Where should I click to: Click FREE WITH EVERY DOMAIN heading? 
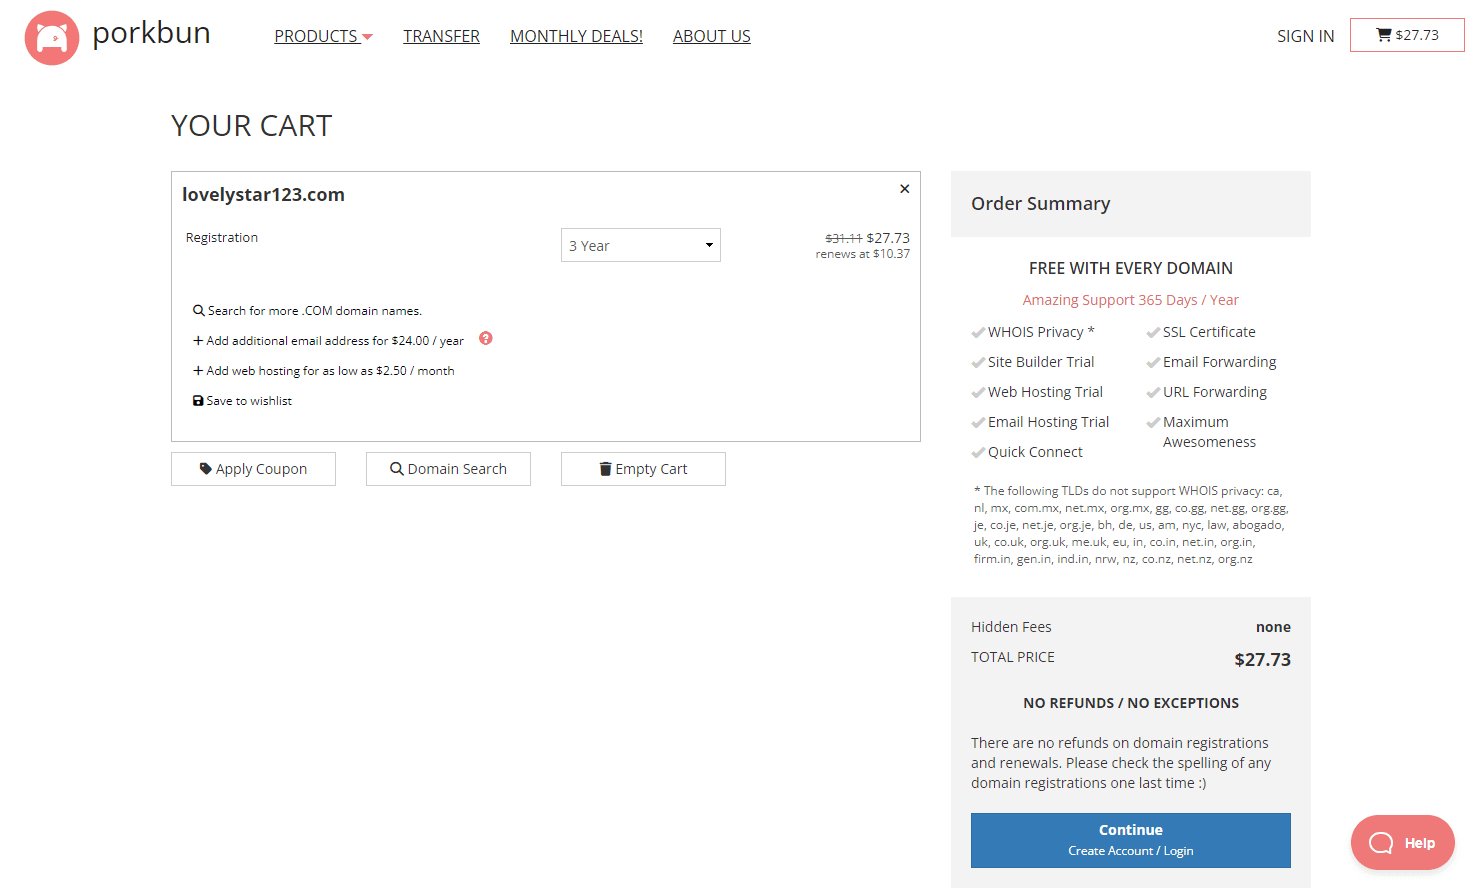(1131, 268)
